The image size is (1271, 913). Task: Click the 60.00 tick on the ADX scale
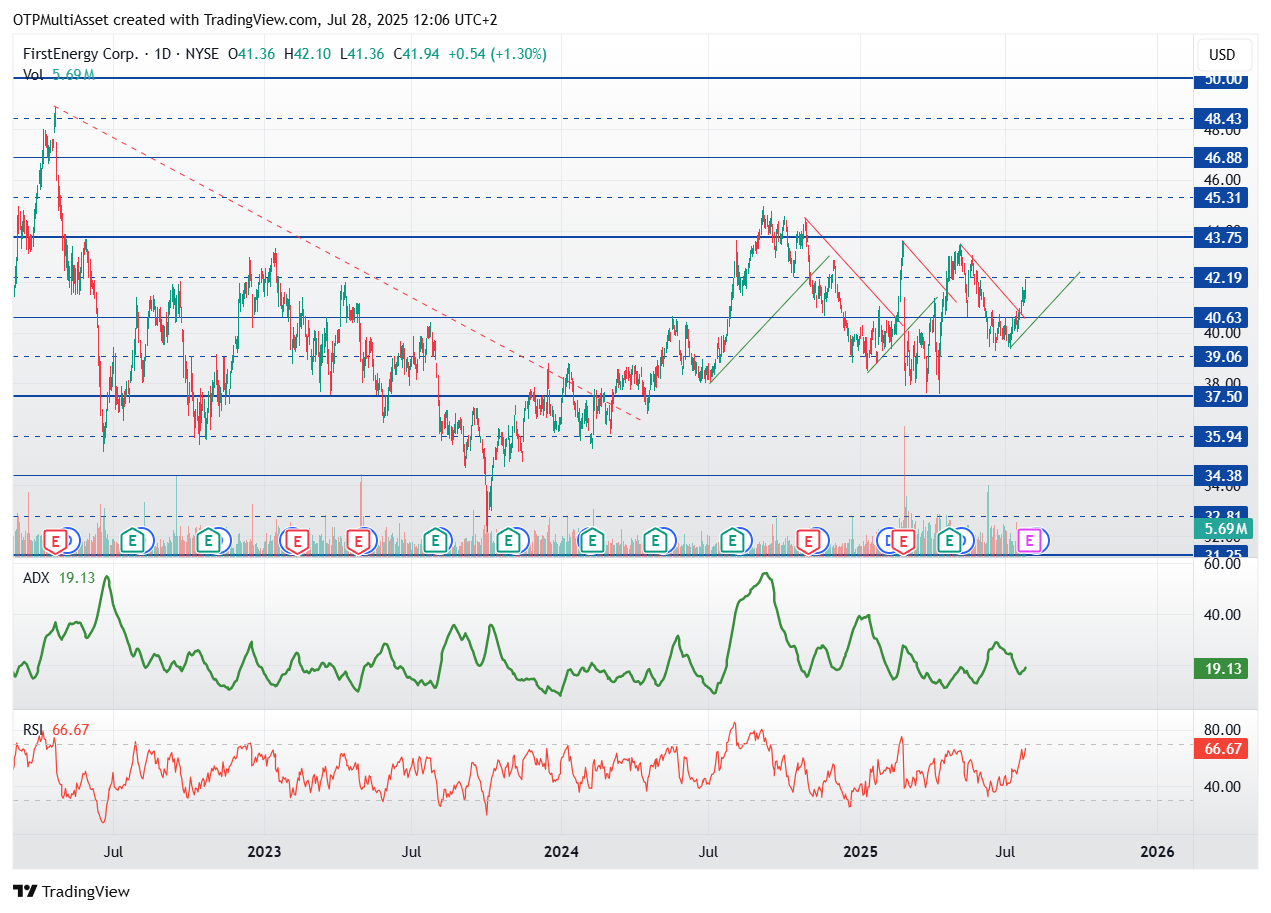(1224, 565)
